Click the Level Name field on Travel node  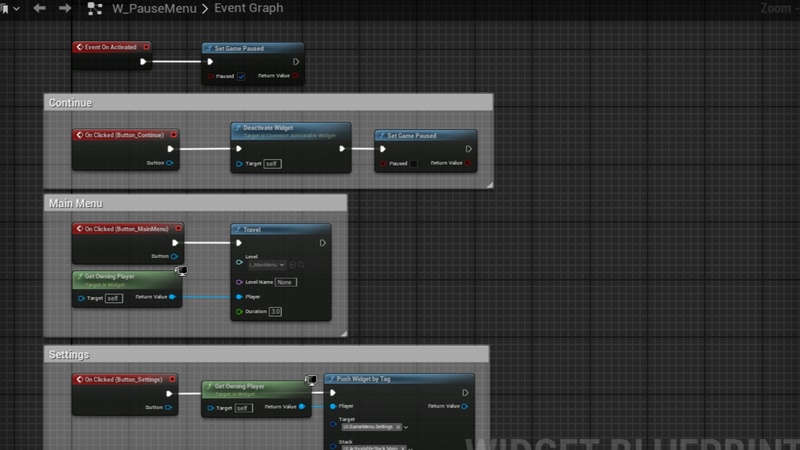pos(286,282)
